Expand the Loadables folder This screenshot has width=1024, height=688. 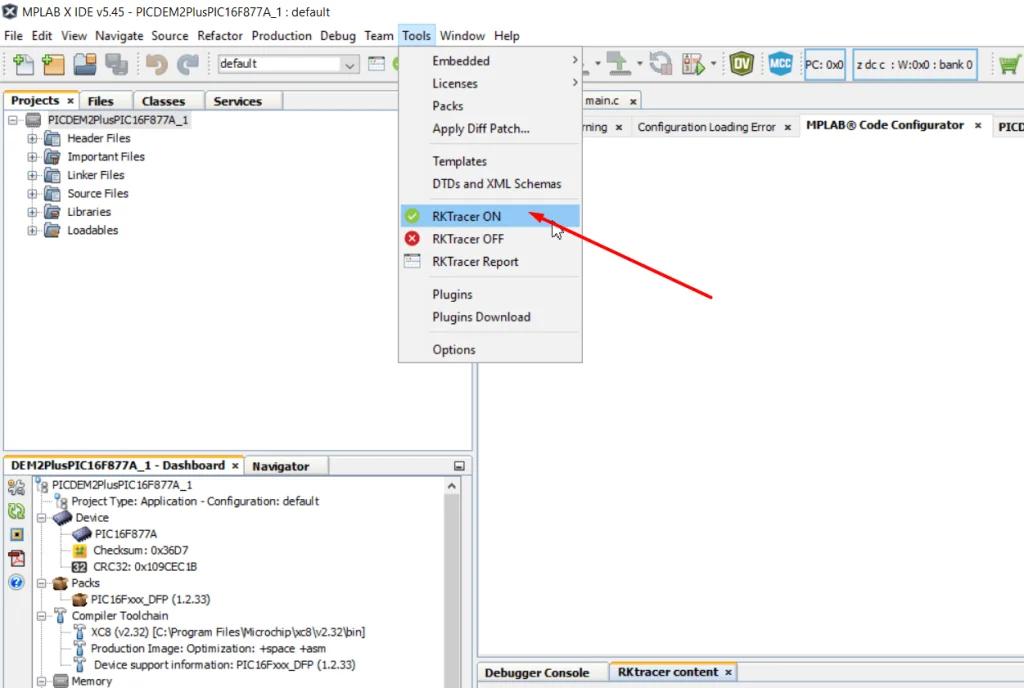tap(32, 230)
